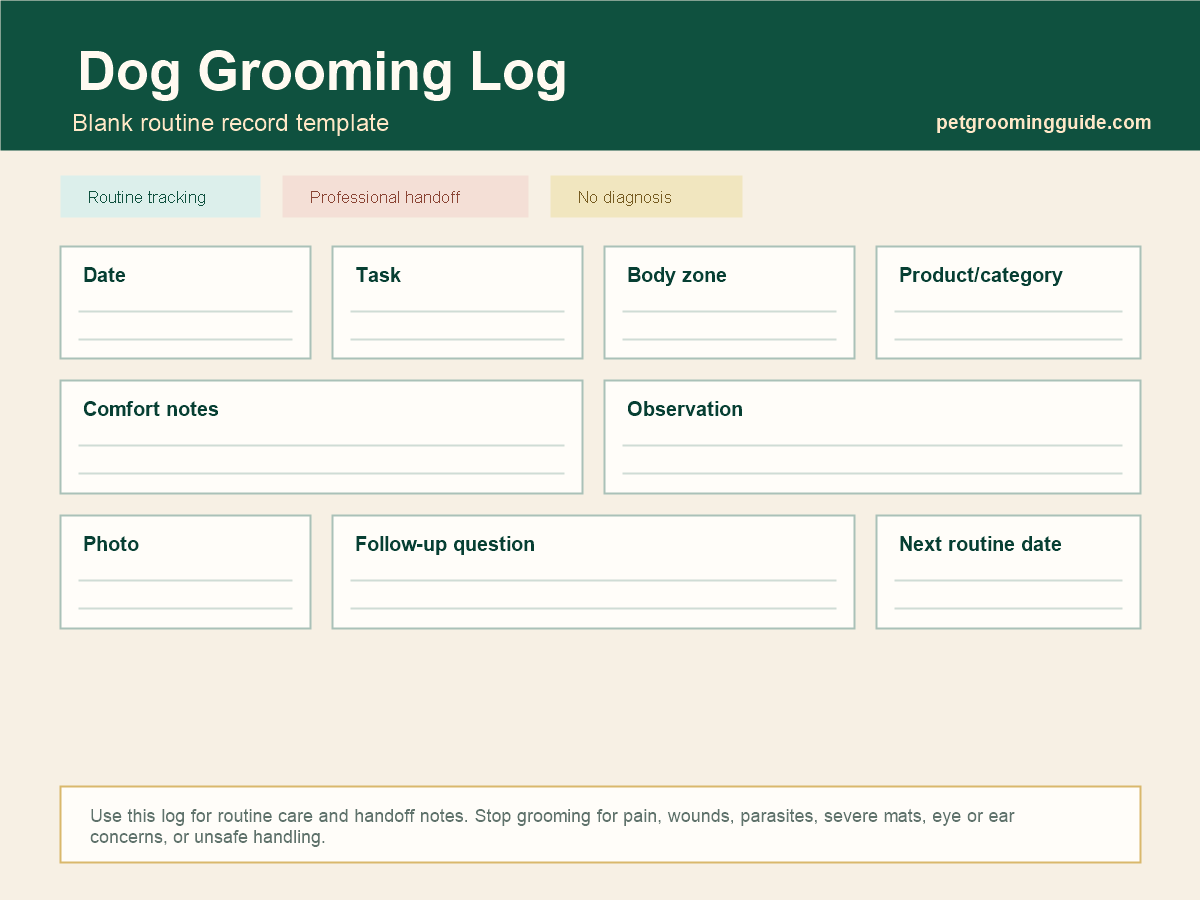Click the Dog Grooming Log title
The width and height of the screenshot is (1200, 900).
(x=322, y=74)
